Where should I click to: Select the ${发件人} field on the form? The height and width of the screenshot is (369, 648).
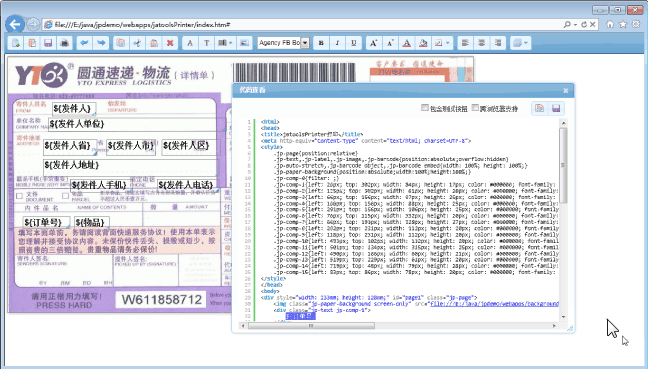[74, 109]
